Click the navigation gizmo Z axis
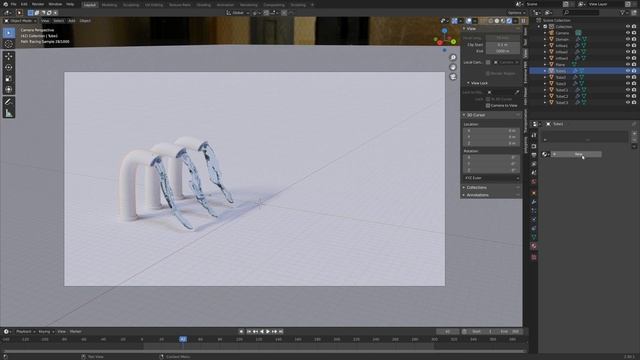Screen dimensions: 640x360 (x=444, y=31)
